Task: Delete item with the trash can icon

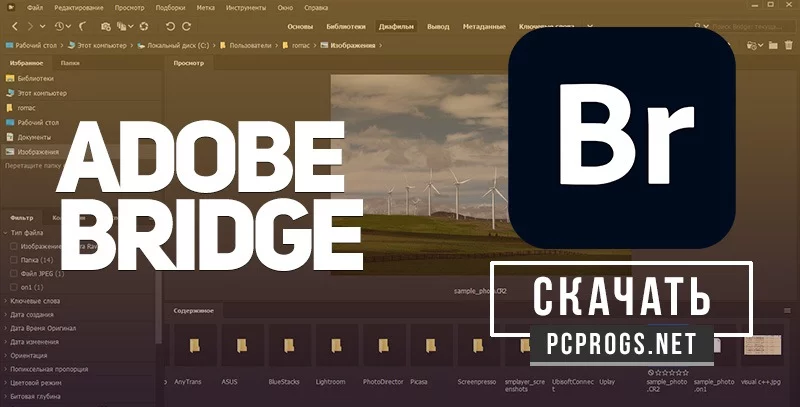Action: point(789,45)
